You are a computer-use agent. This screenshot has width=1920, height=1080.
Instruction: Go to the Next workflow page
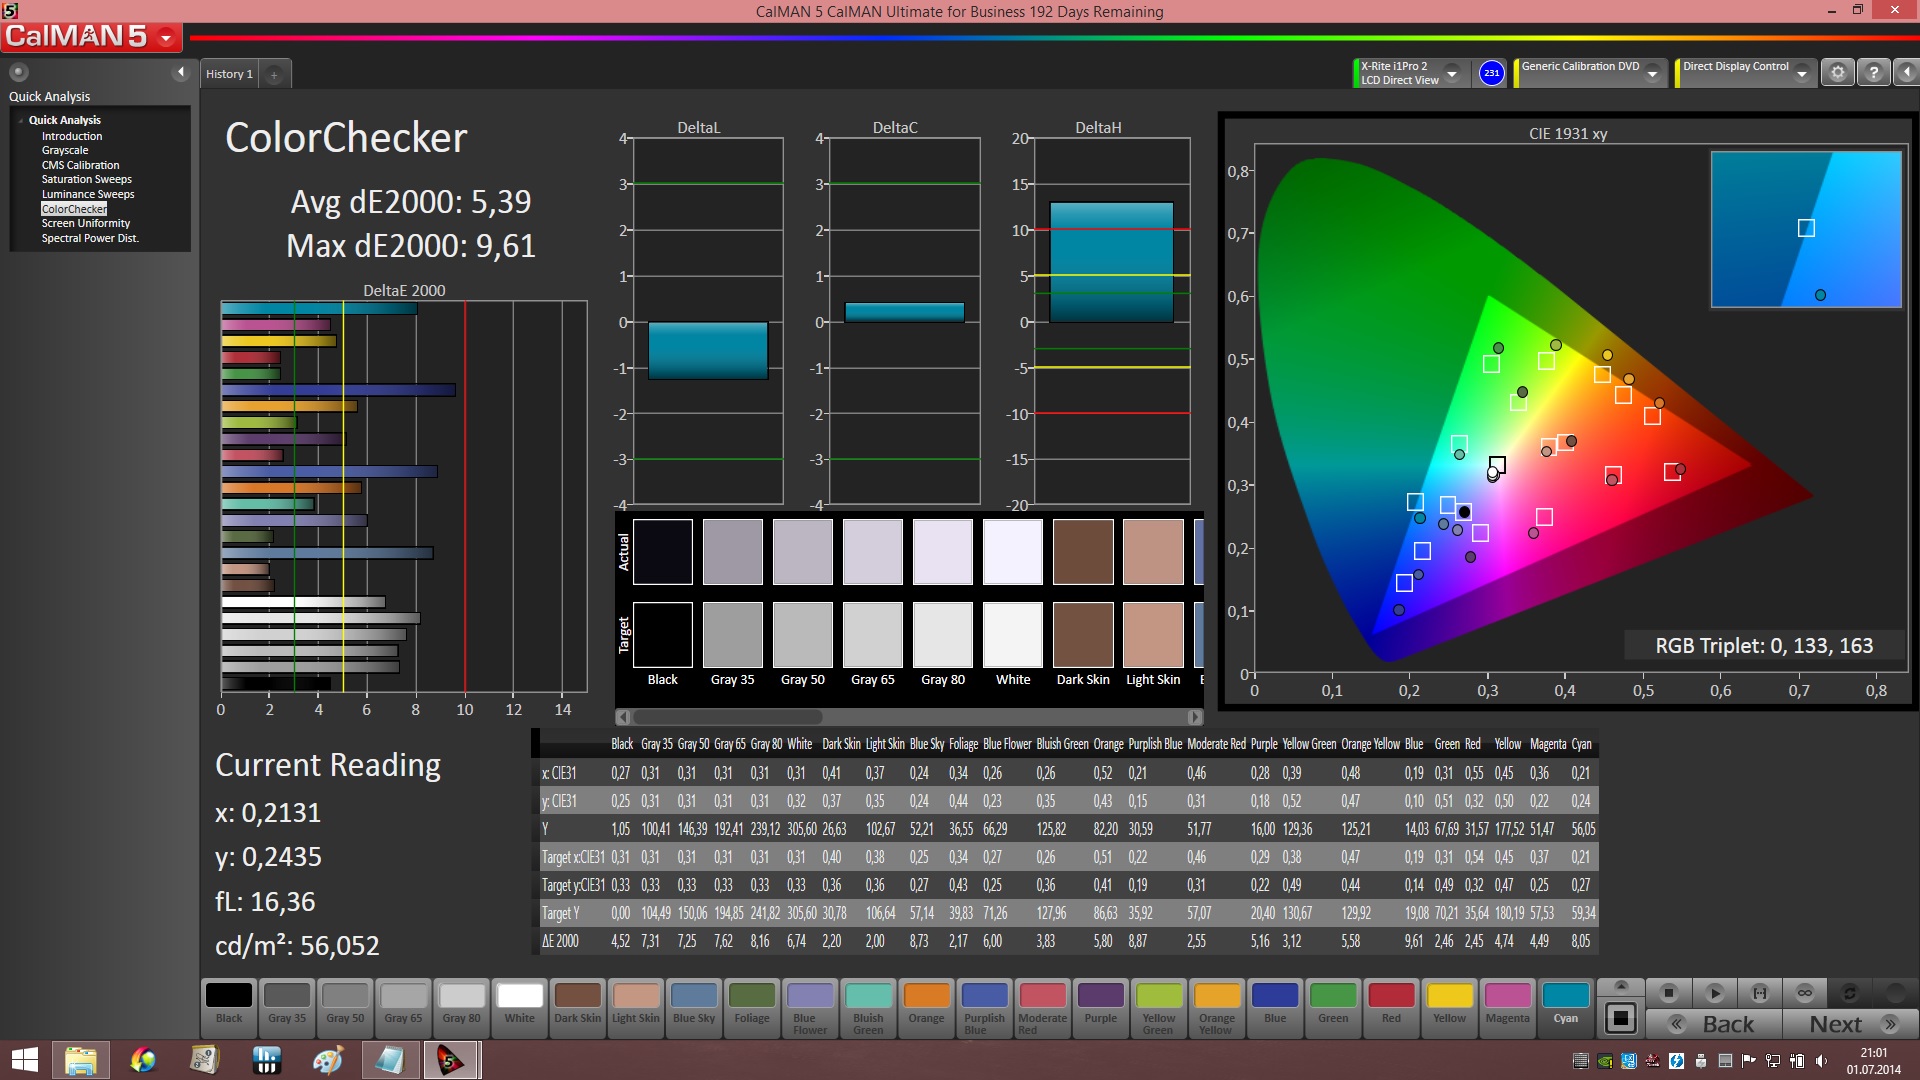1850,1024
